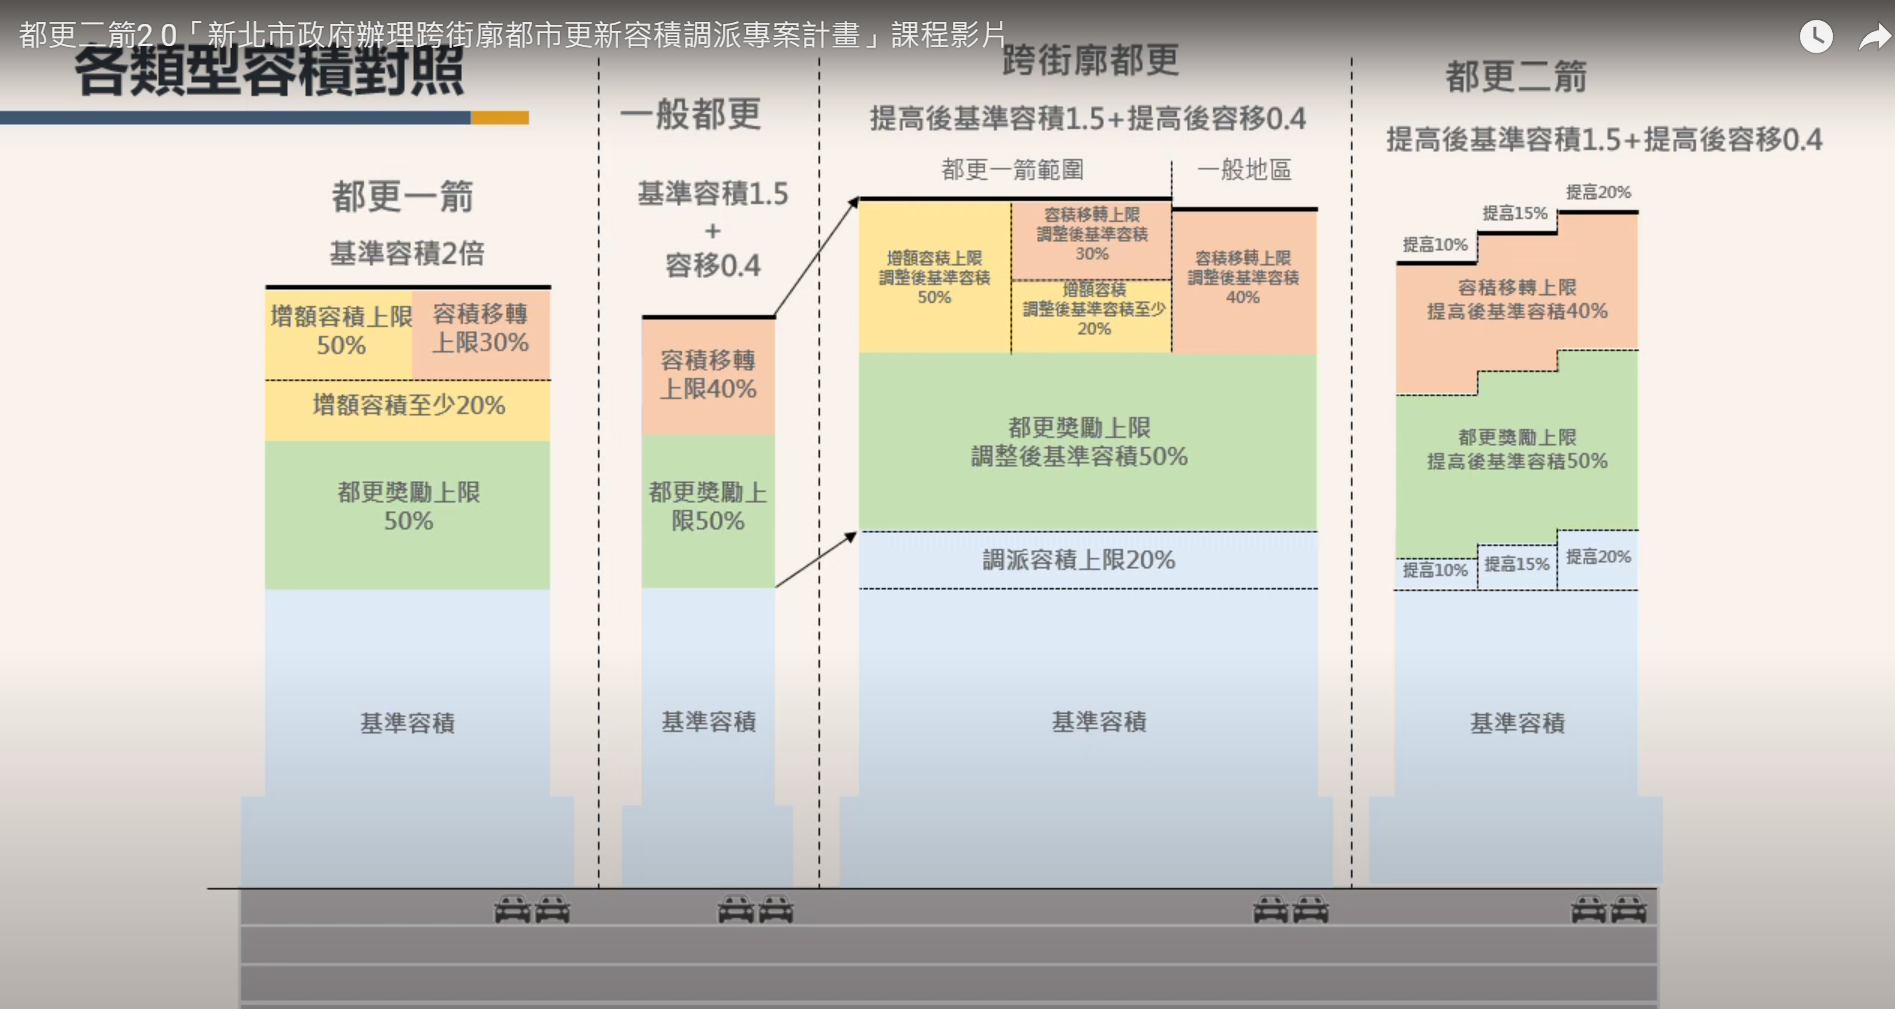Screen dimensions: 1895x1009
Task: Click the 都更一箭範圍 label
Action: click(x=1012, y=170)
